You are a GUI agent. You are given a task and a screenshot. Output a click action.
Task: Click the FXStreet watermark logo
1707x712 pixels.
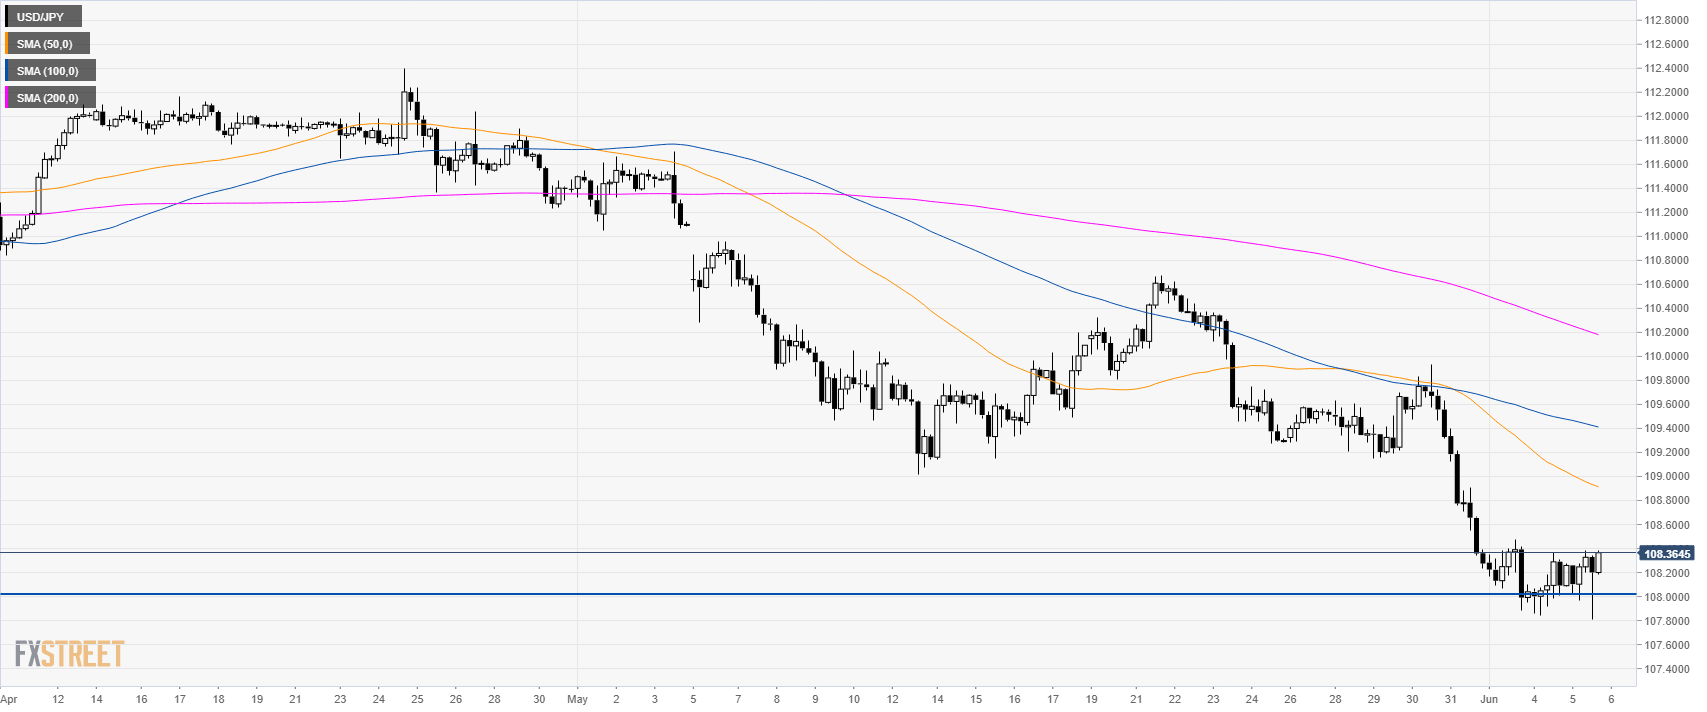(69, 655)
